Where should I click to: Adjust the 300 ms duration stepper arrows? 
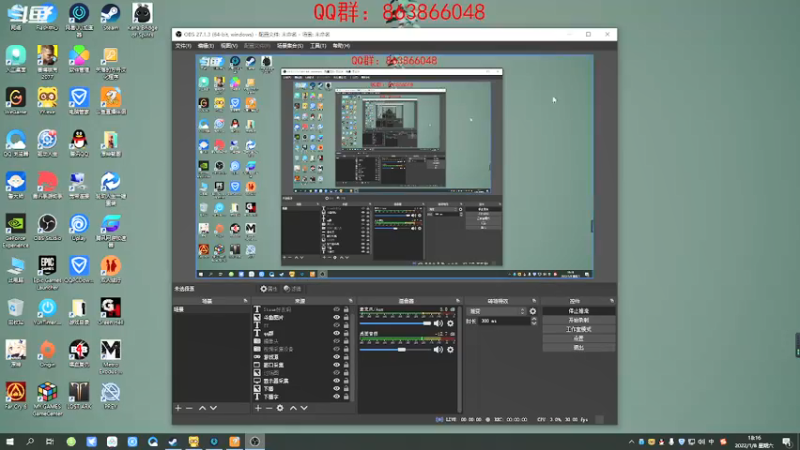(x=534, y=321)
